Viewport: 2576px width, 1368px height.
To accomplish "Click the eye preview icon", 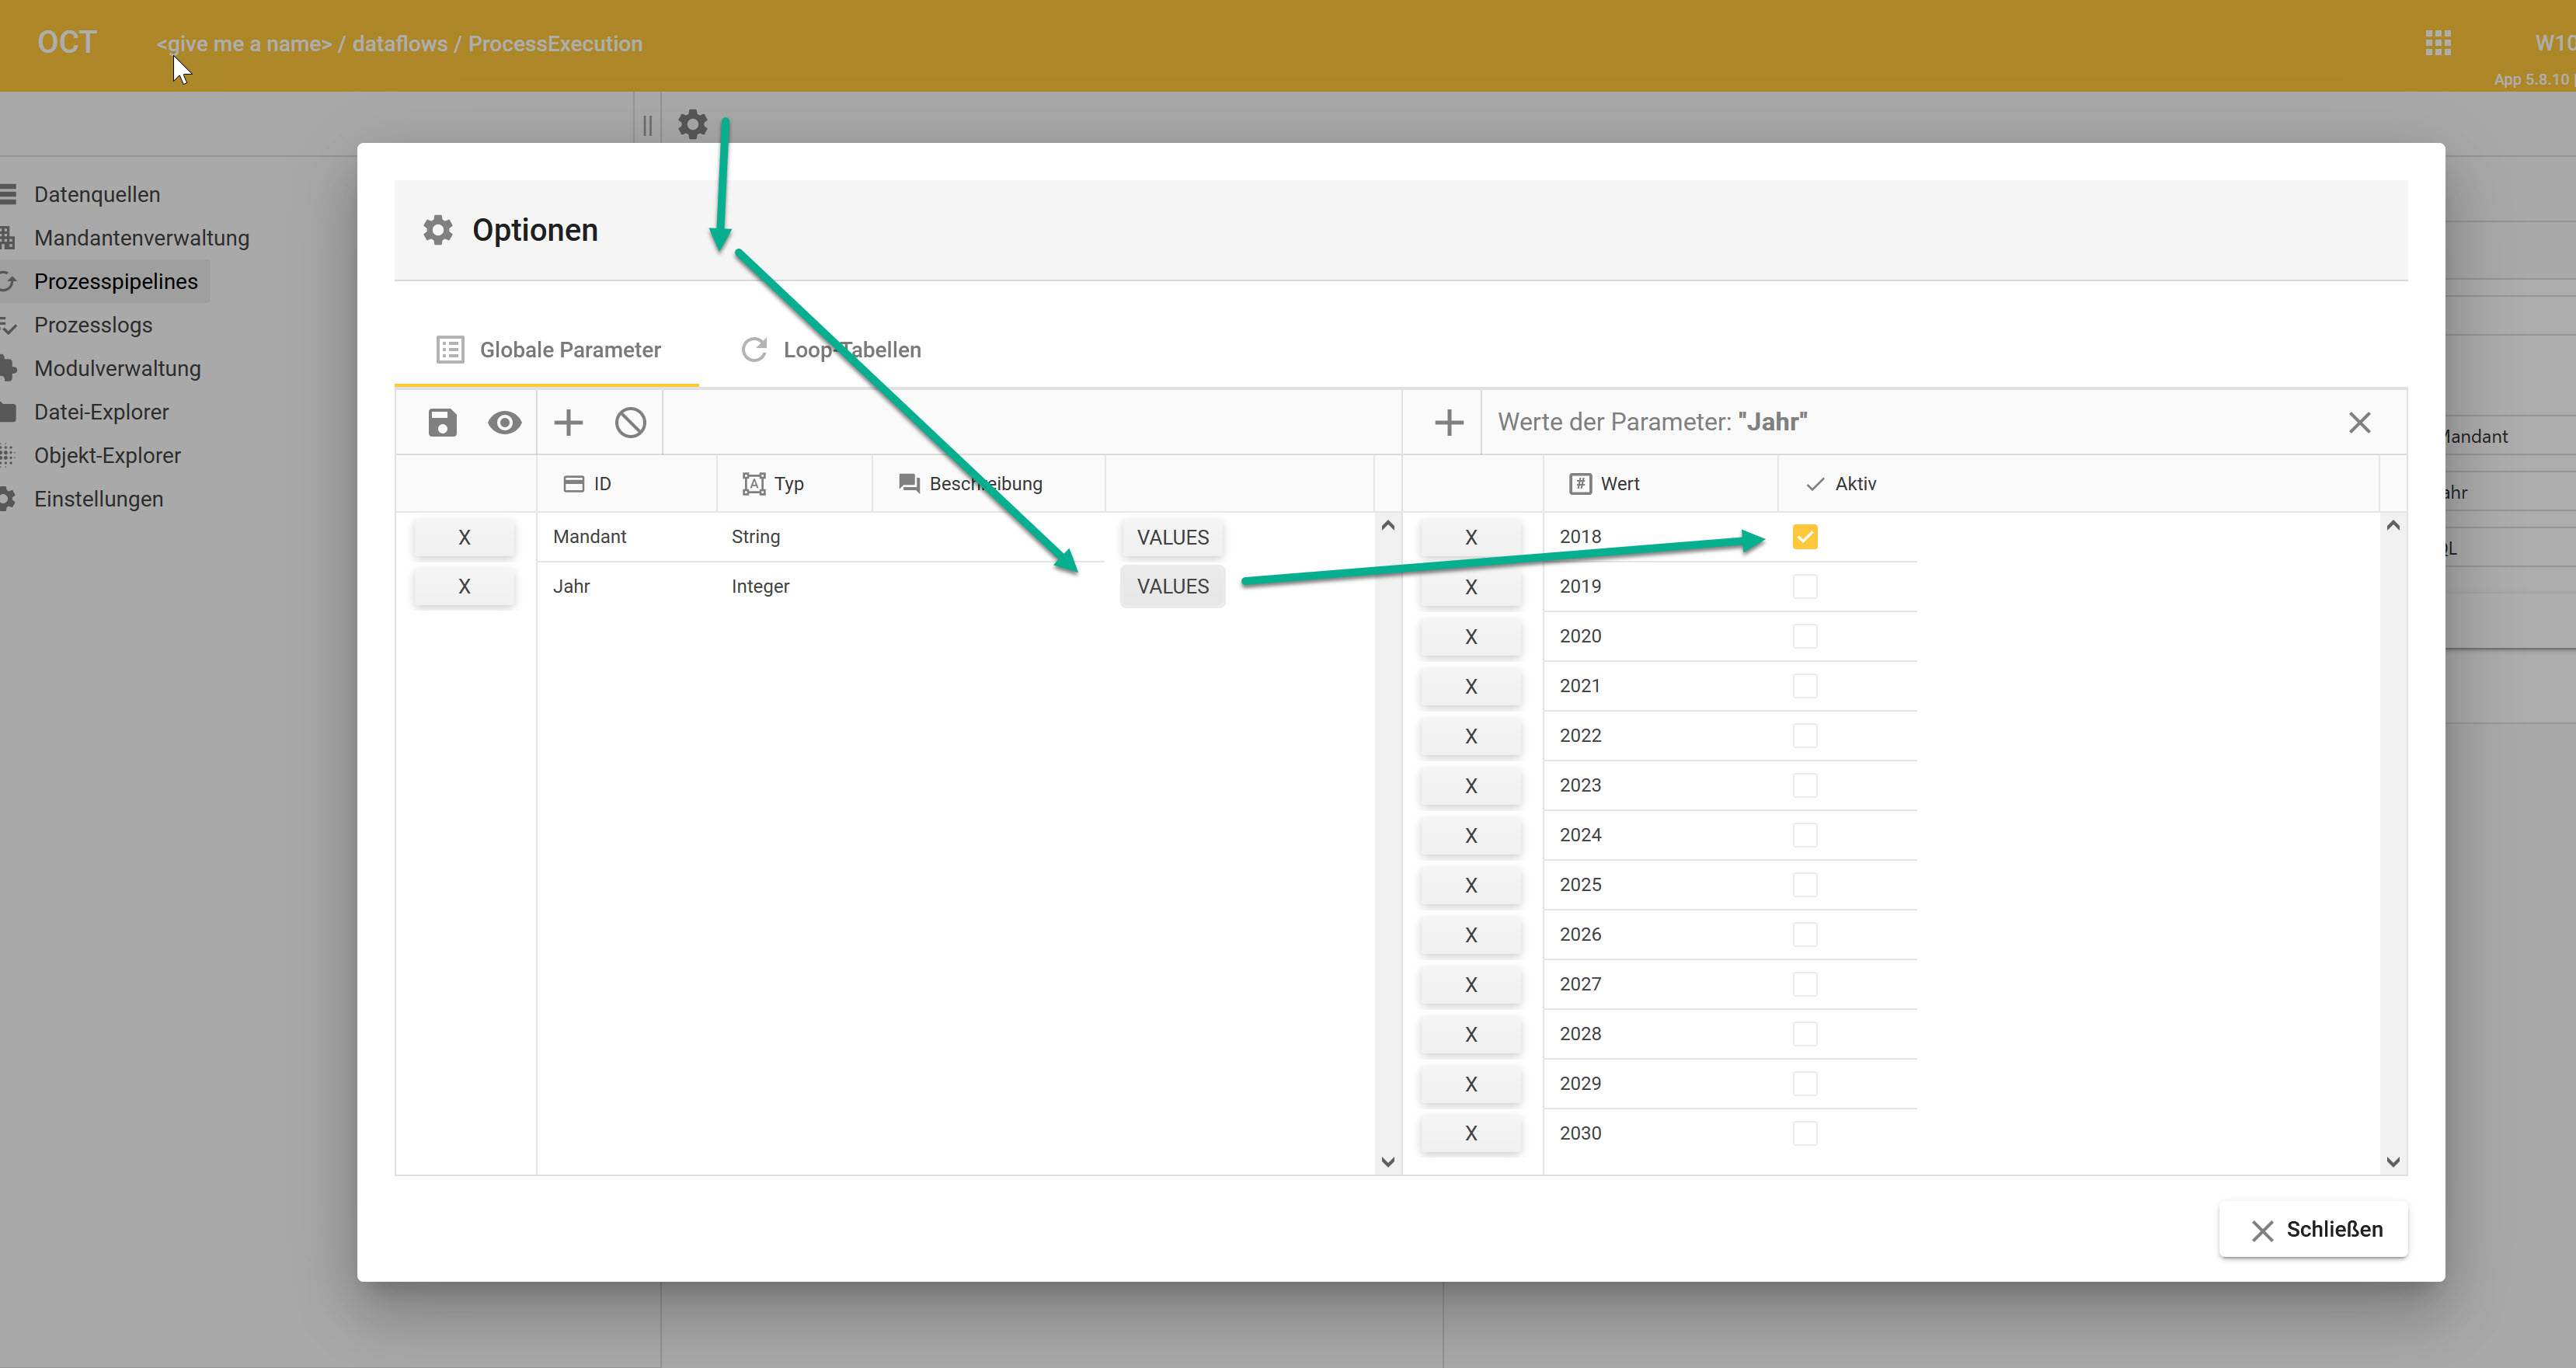I will click(x=504, y=423).
